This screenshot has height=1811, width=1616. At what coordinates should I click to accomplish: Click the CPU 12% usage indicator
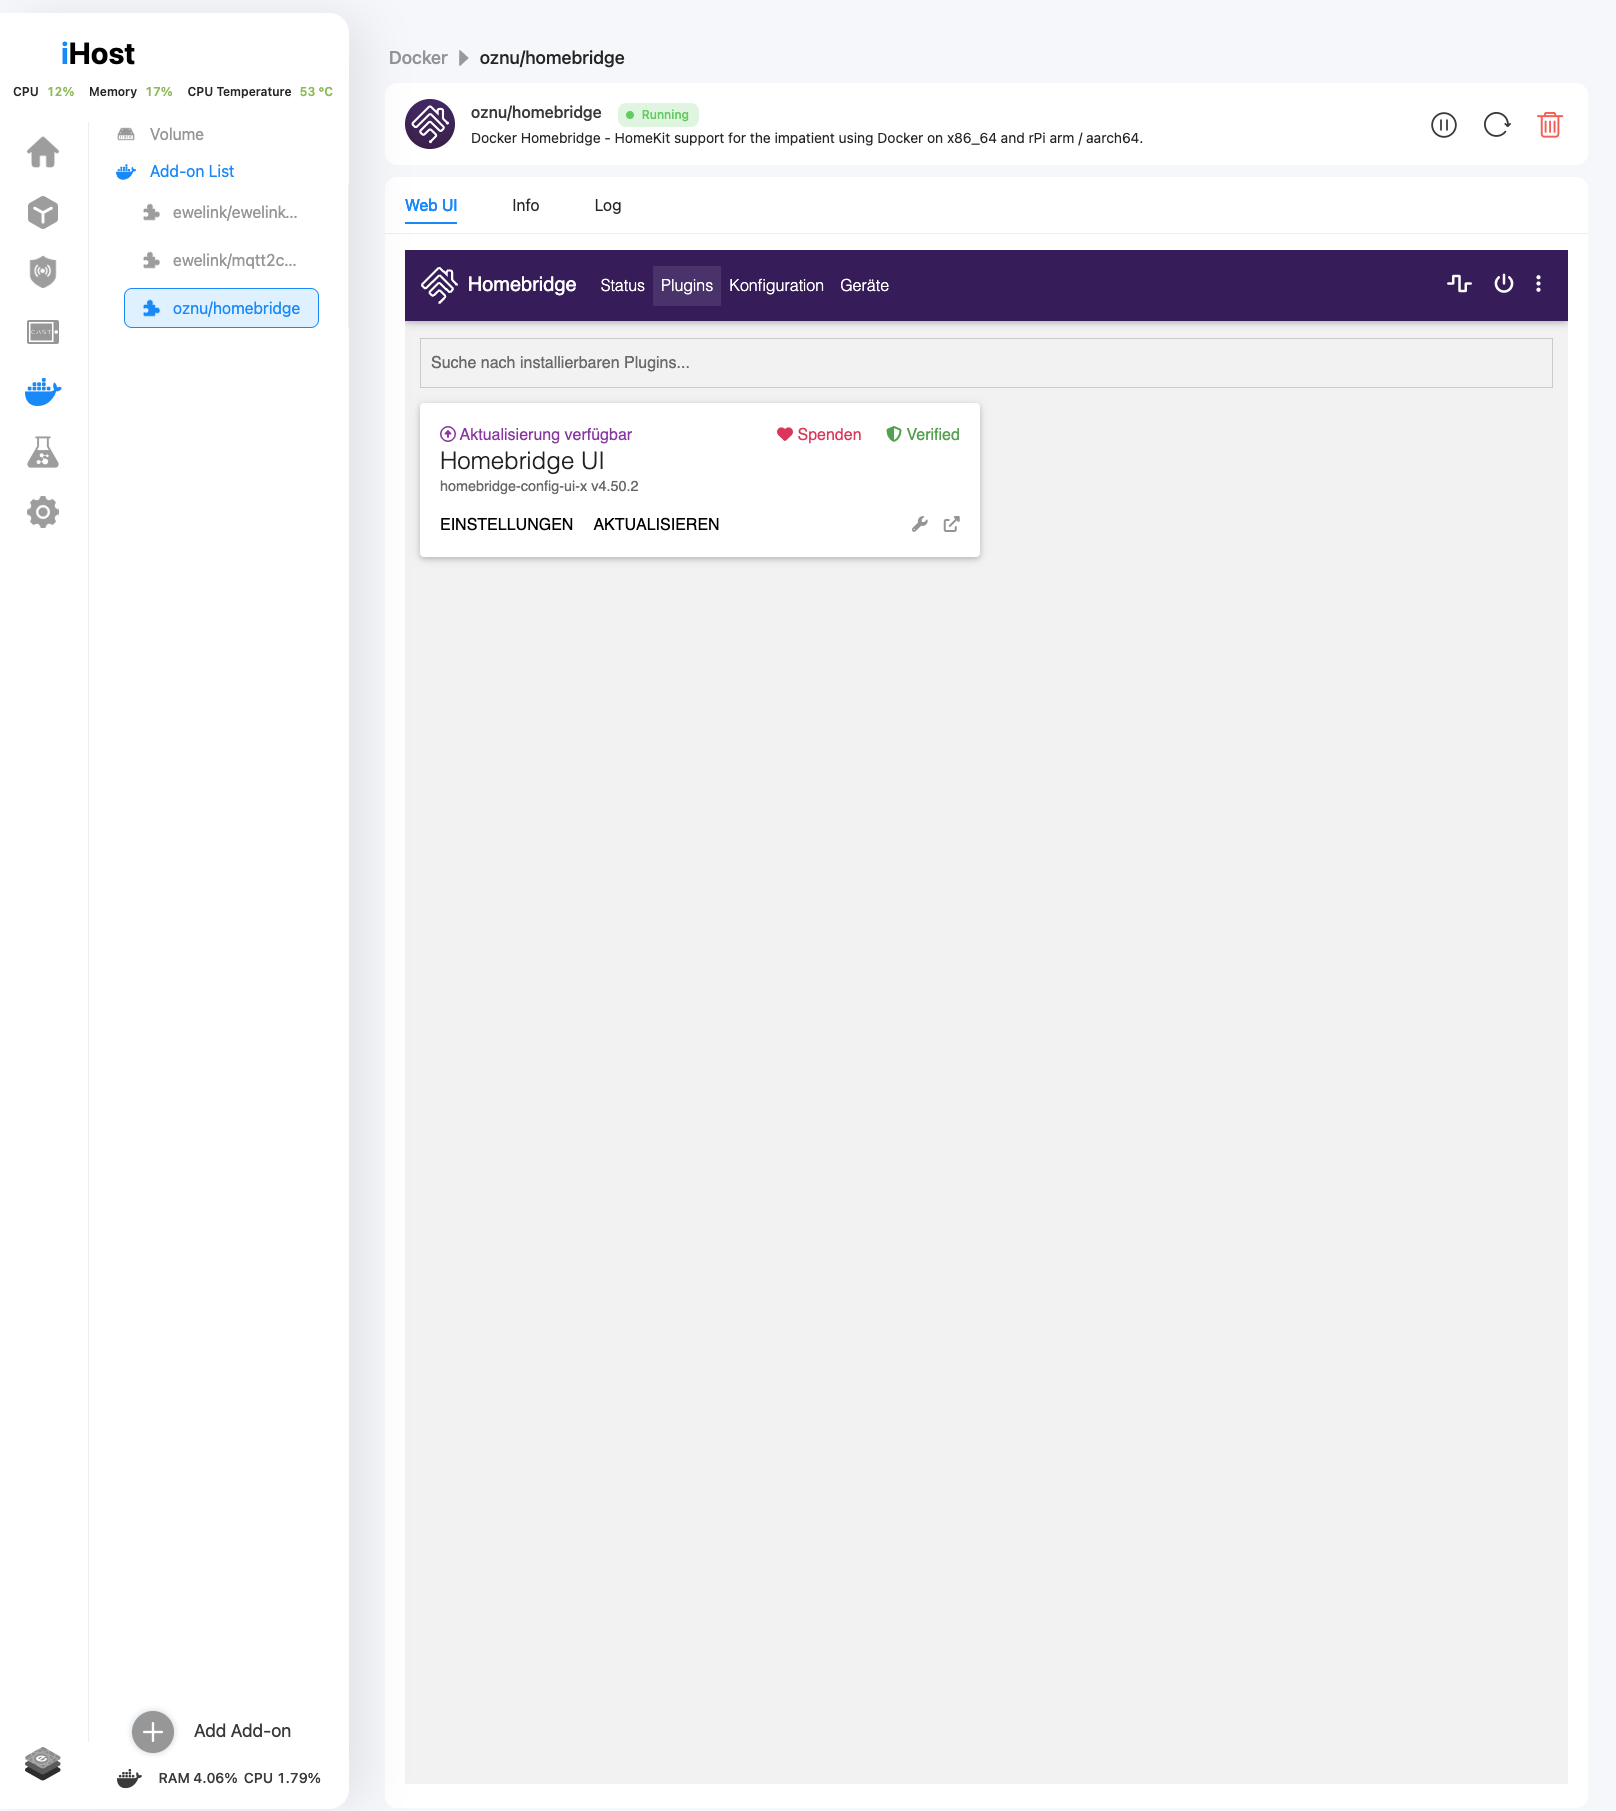tap(44, 92)
